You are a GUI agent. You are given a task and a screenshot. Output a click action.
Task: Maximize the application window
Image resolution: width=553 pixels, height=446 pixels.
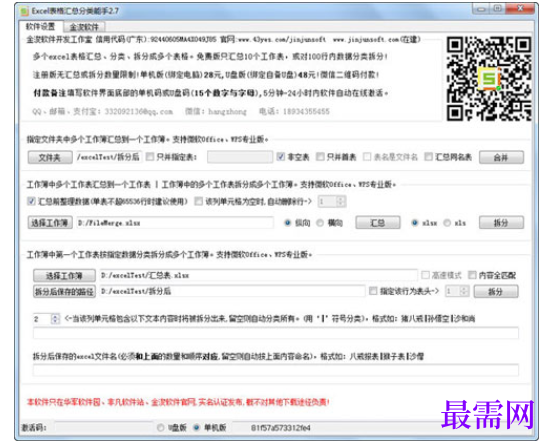coord(497,9)
